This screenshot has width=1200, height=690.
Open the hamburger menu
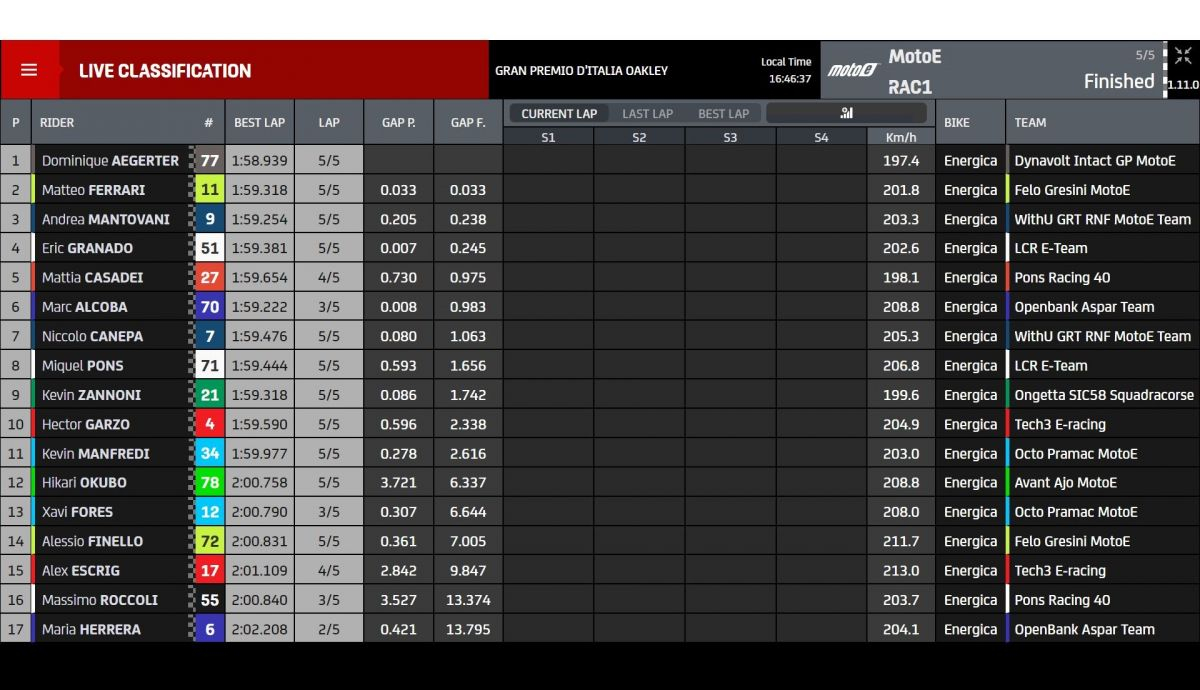[29, 70]
